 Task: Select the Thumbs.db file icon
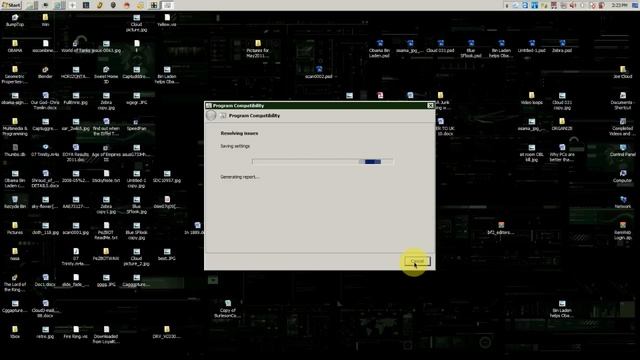coord(15,151)
